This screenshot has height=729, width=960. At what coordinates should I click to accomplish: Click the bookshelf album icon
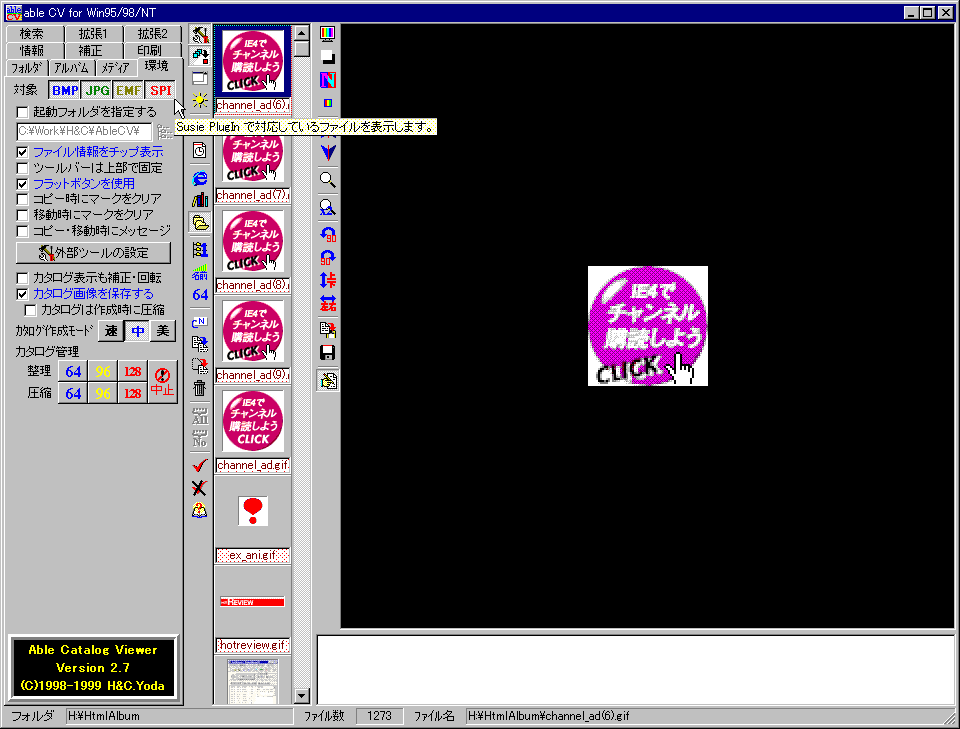pos(200,200)
